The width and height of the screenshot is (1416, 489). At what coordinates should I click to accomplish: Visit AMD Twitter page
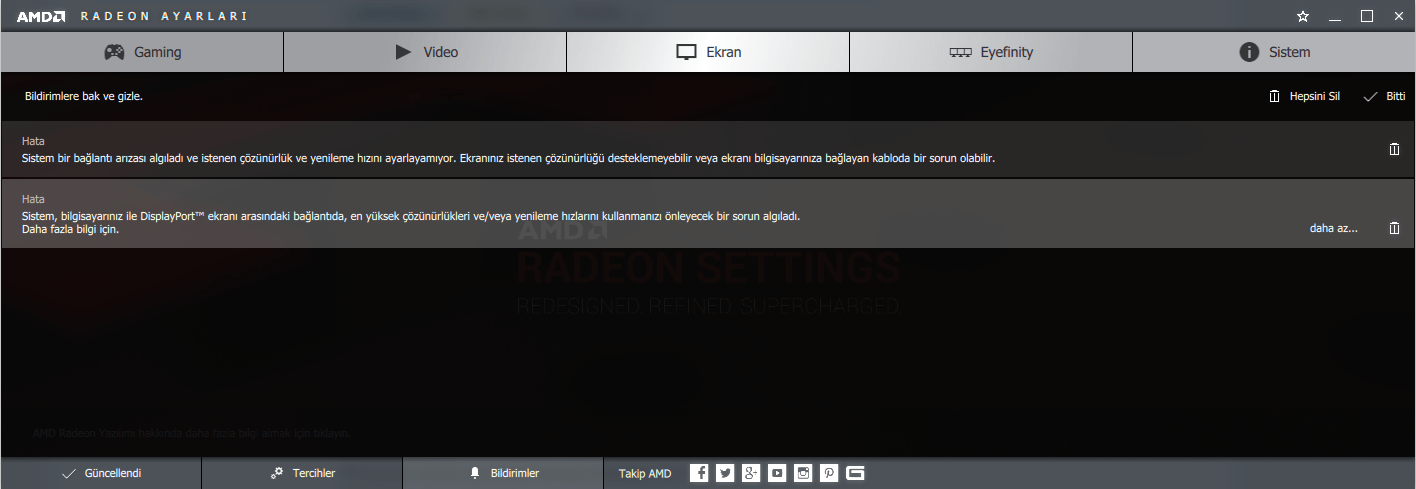pyautogui.click(x=726, y=473)
